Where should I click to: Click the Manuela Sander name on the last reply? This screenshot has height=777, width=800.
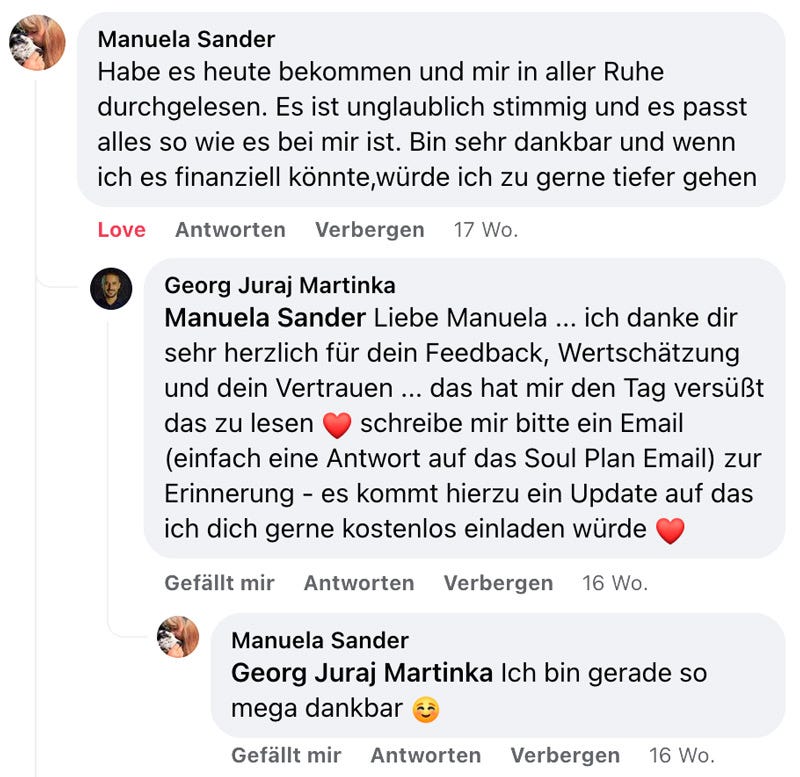(x=319, y=640)
